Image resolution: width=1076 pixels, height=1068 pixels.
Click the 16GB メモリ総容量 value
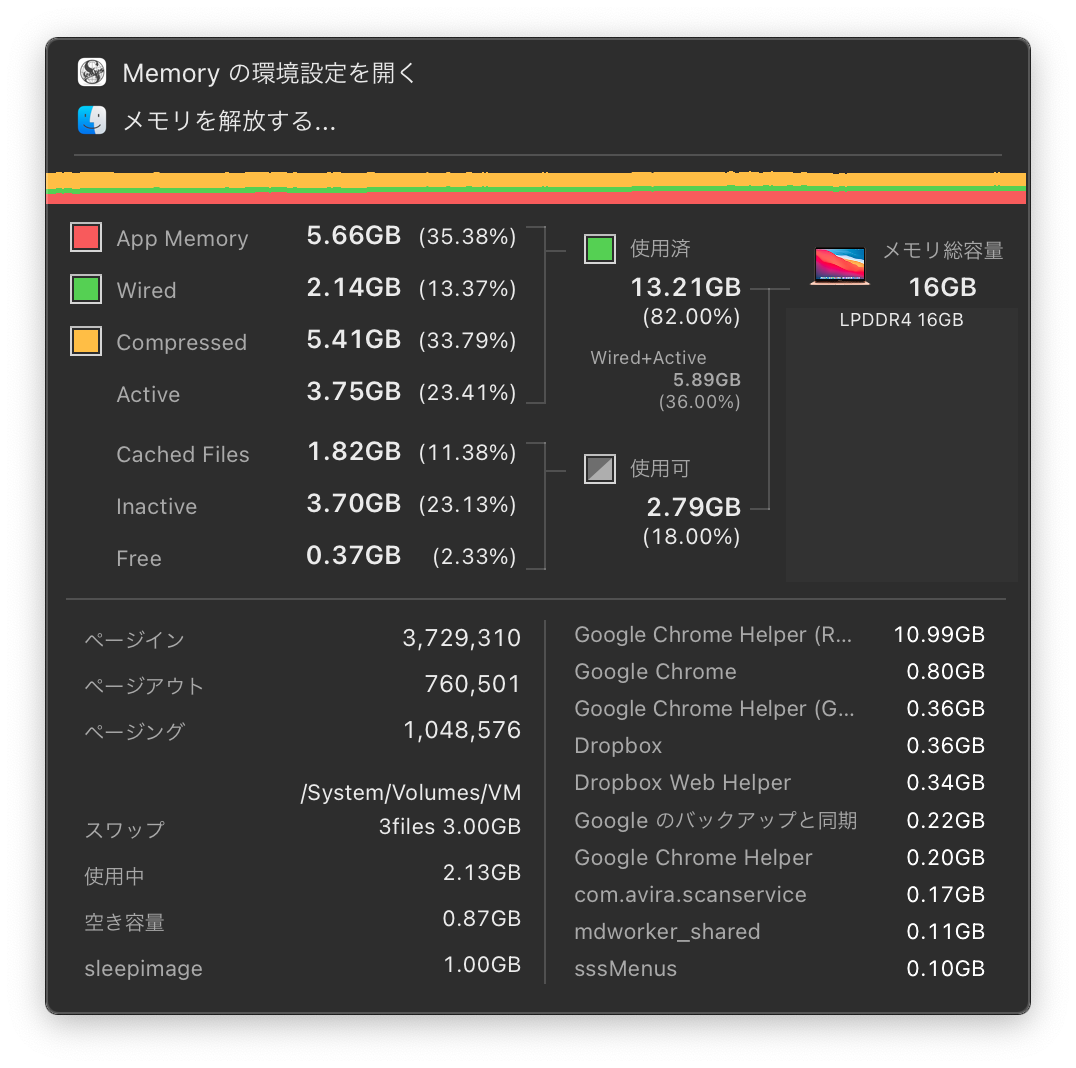tap(942, 288)
